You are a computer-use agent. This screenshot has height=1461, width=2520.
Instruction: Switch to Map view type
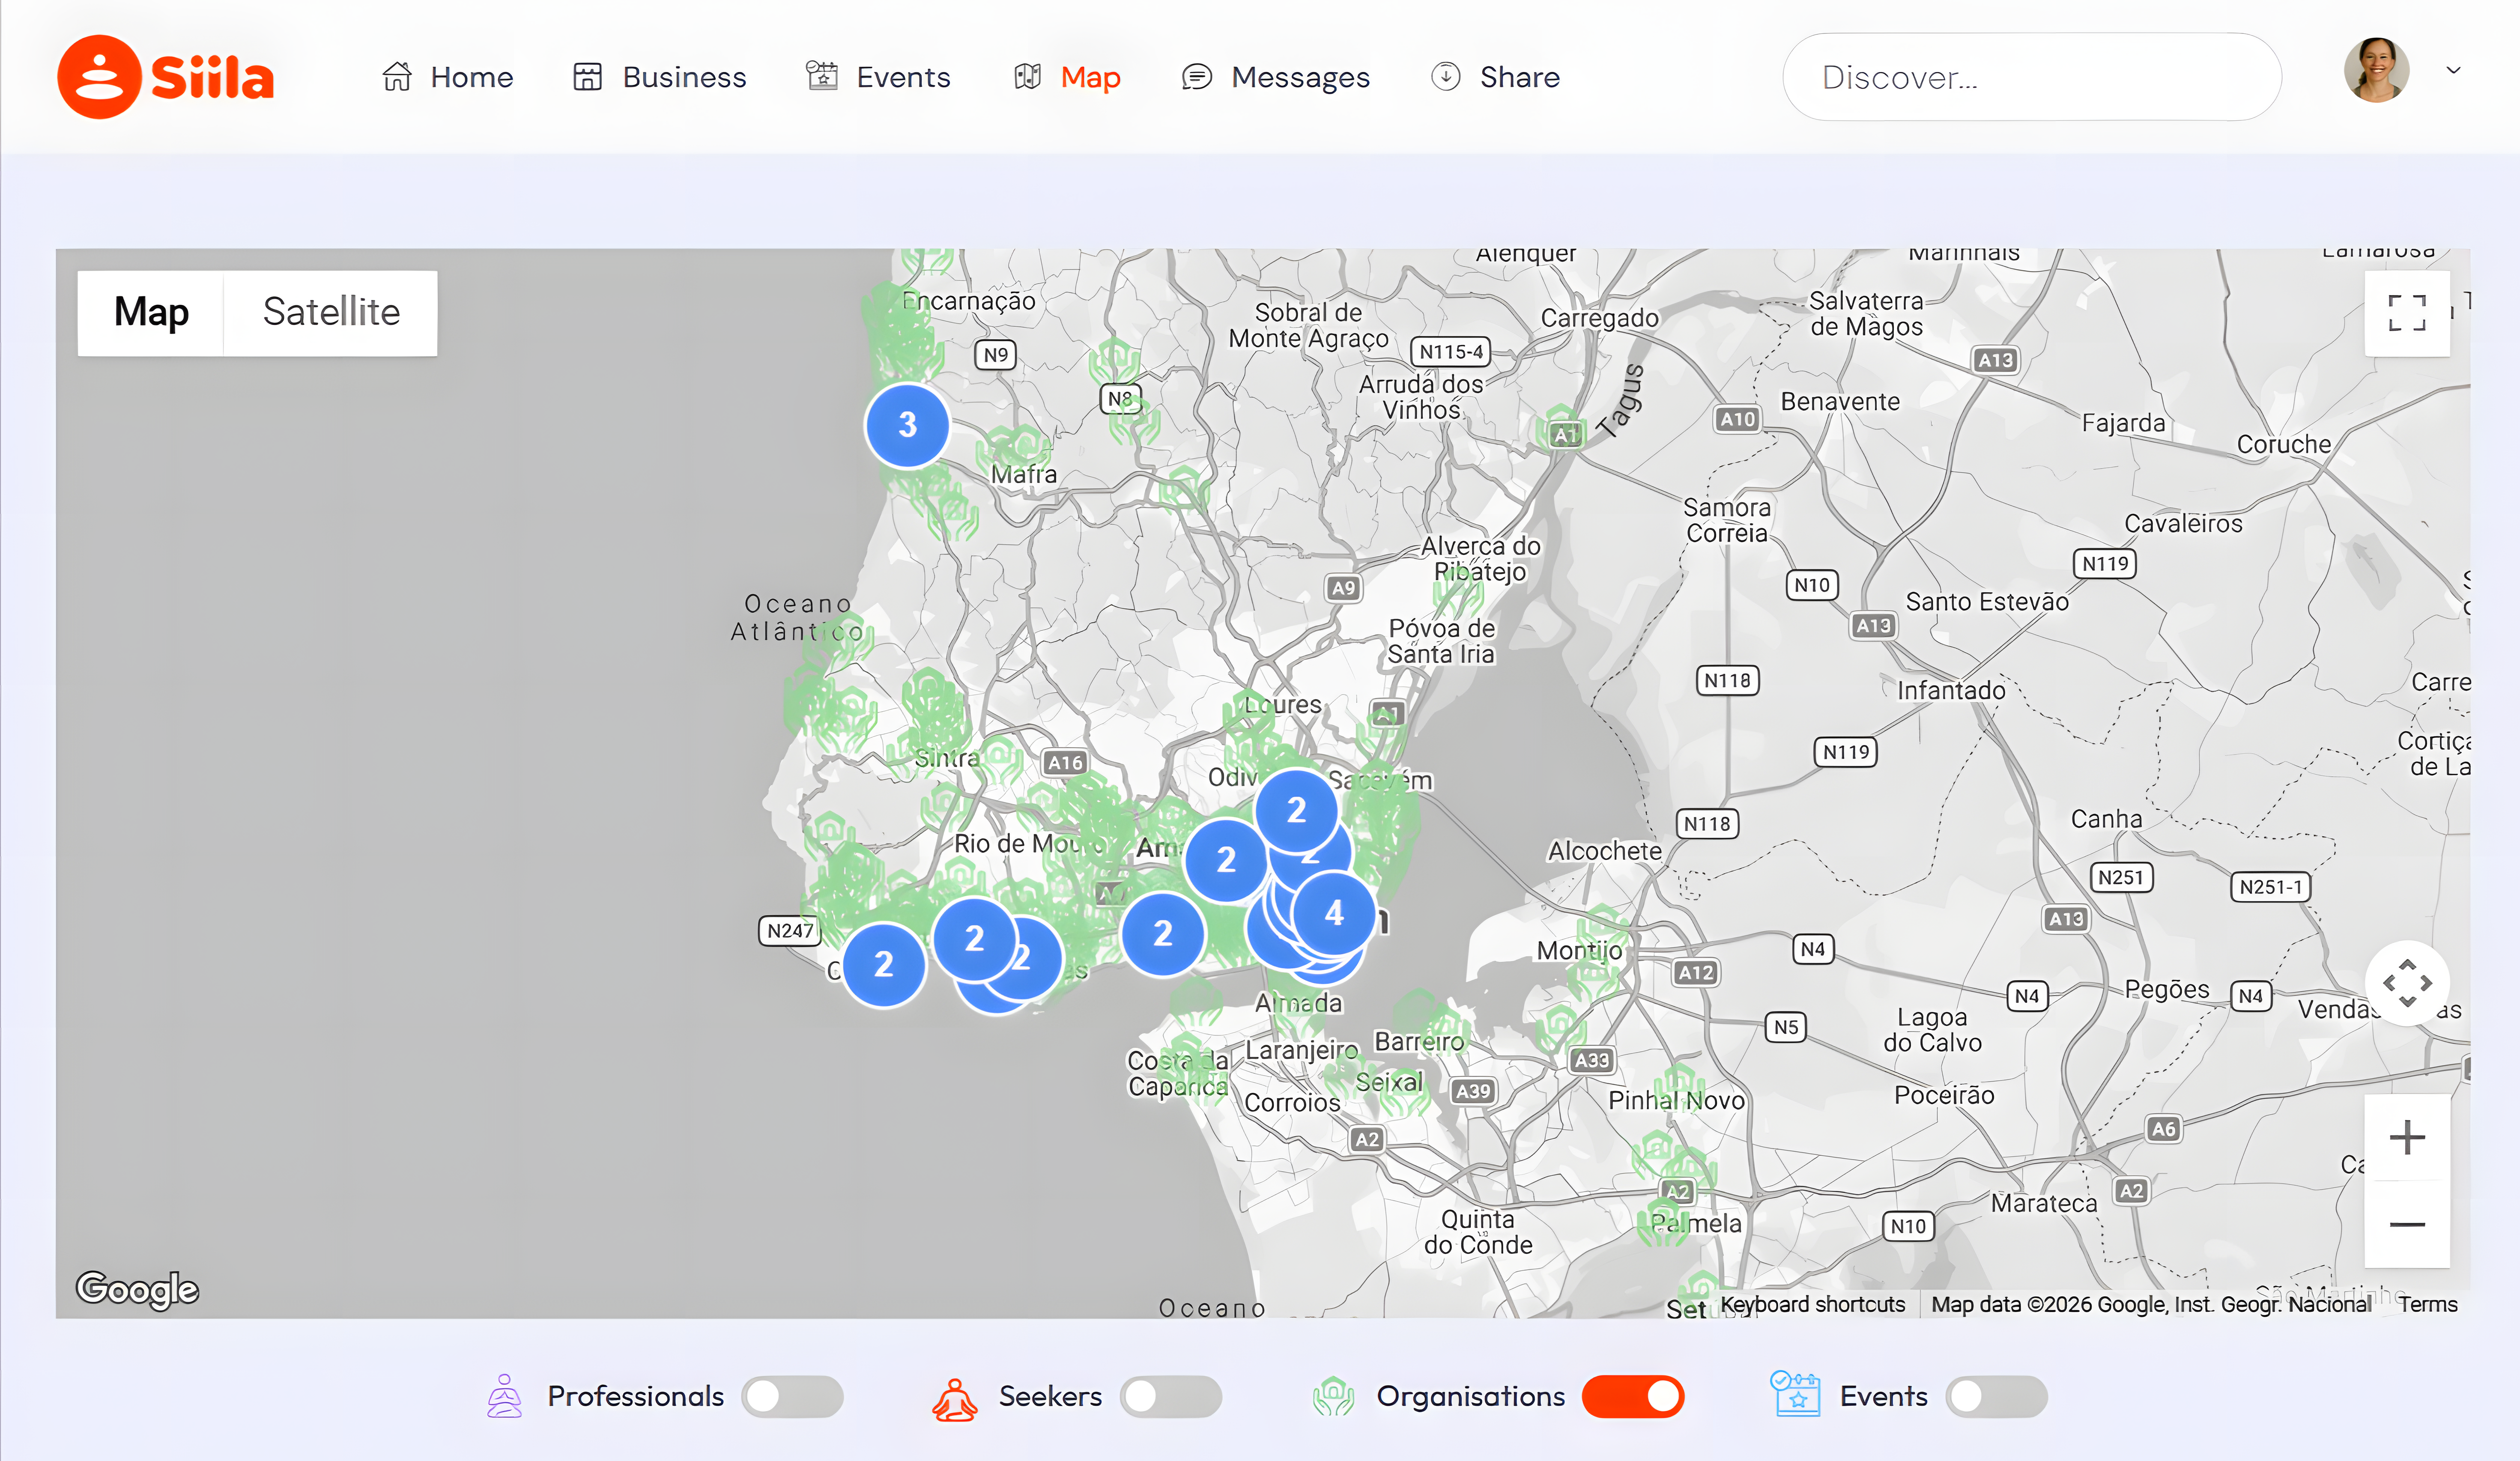(151, 312)
